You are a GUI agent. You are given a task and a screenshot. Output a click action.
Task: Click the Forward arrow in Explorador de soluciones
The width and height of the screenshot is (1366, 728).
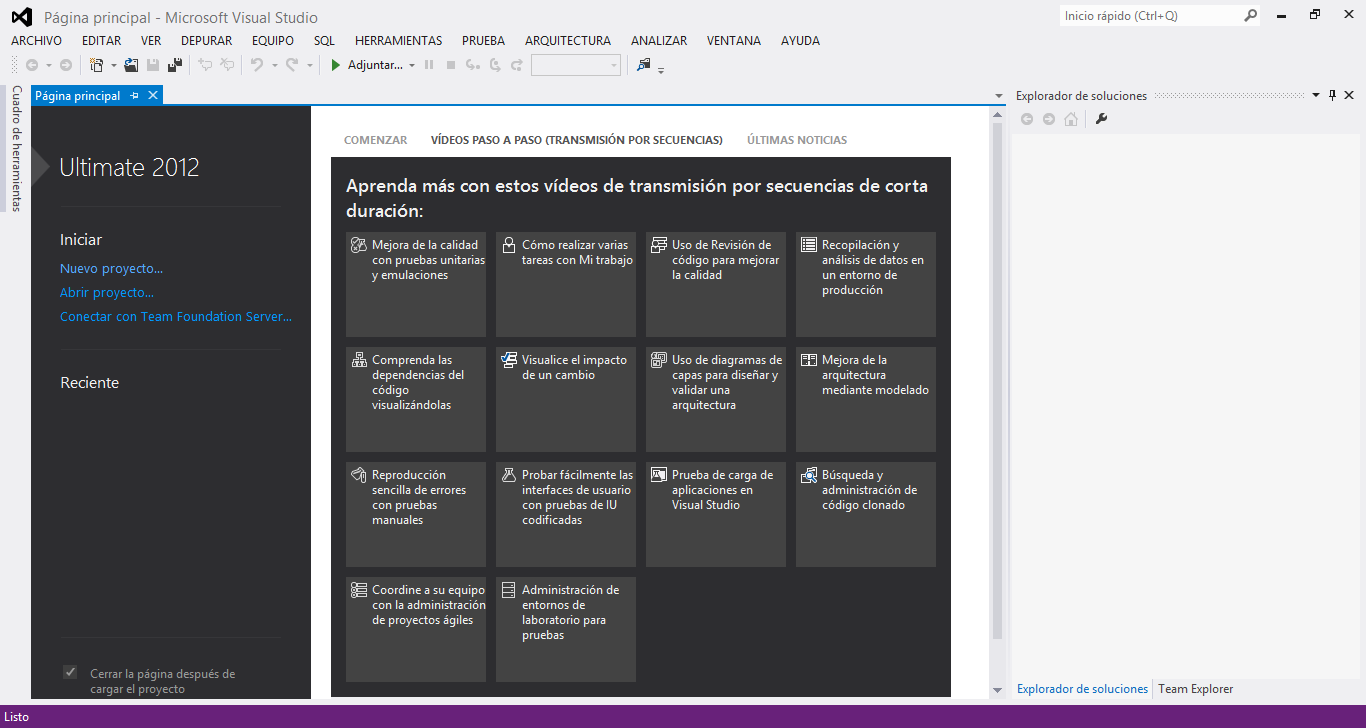[1049, 119]
